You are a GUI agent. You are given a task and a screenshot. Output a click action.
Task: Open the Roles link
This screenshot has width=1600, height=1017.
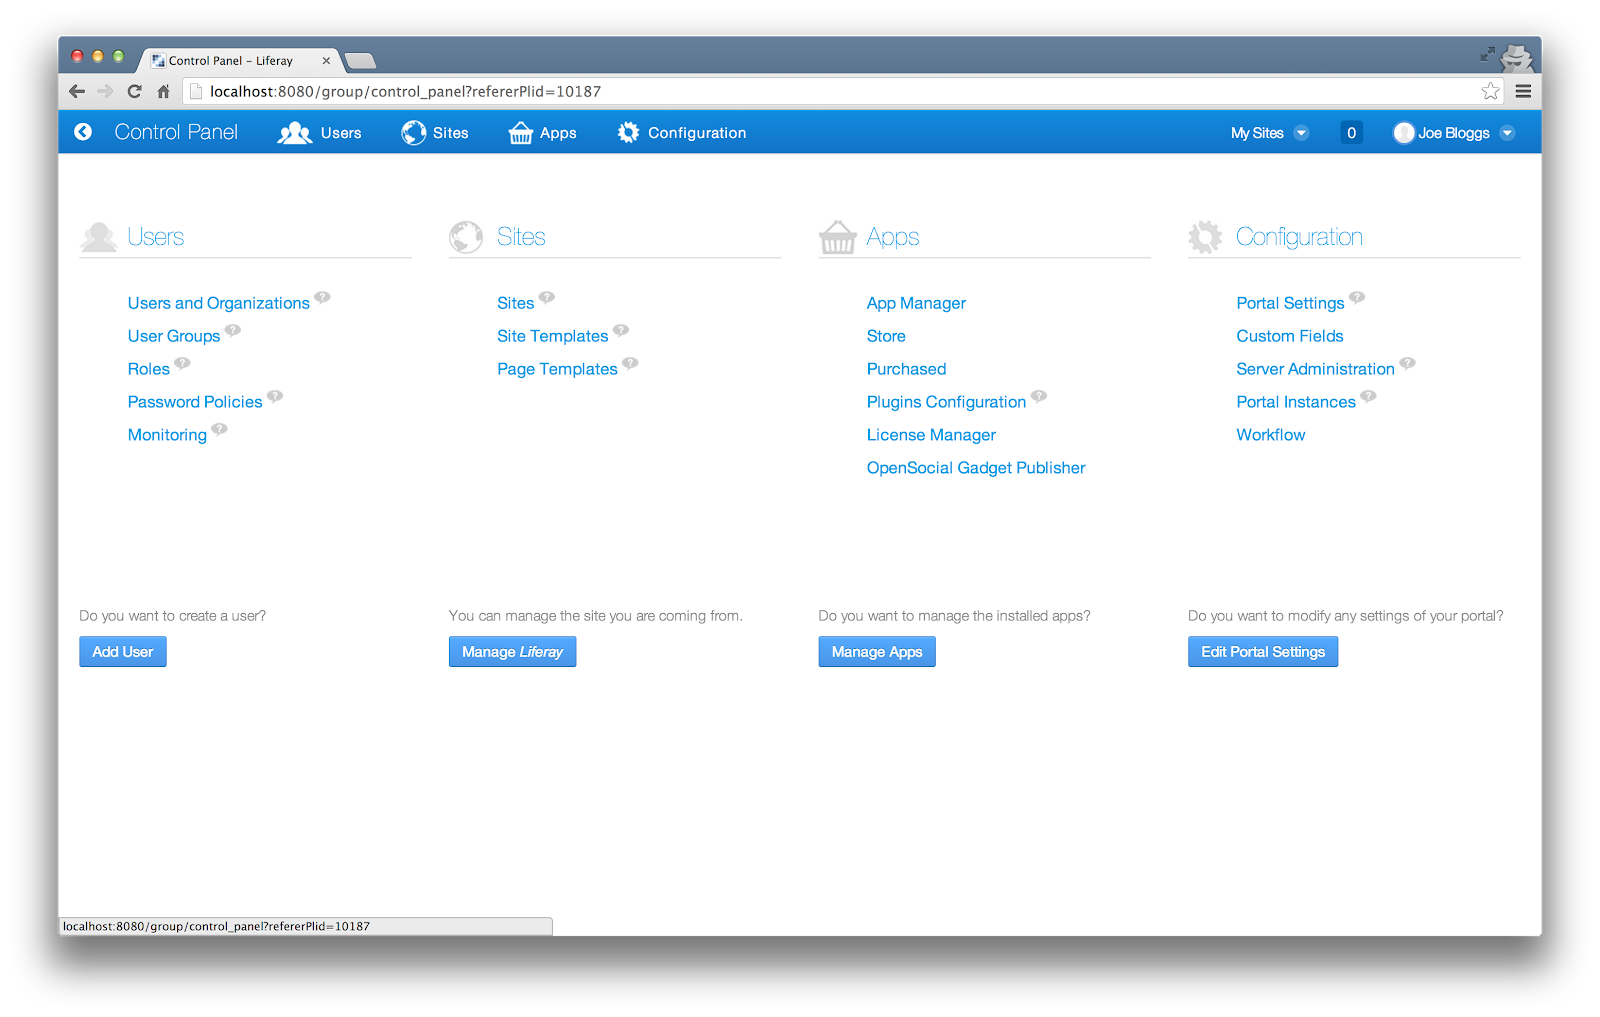149,369
